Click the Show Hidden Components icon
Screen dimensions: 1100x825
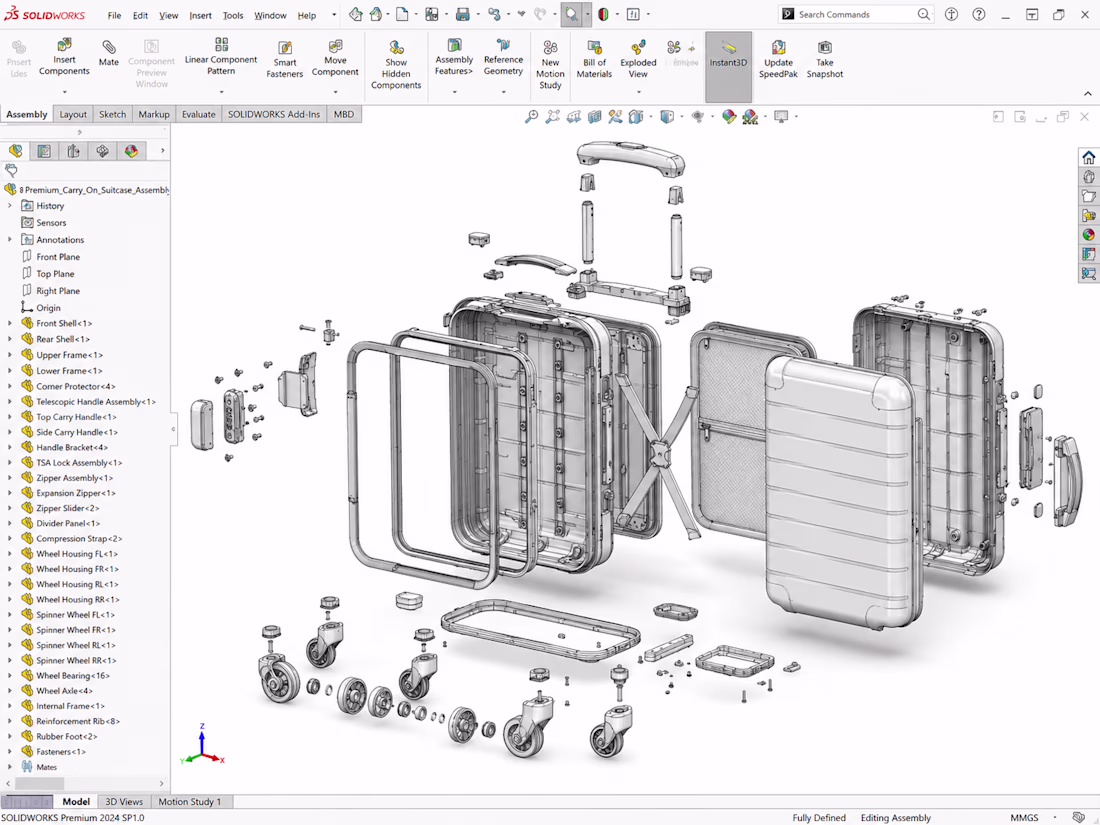(x=396, y=48)
